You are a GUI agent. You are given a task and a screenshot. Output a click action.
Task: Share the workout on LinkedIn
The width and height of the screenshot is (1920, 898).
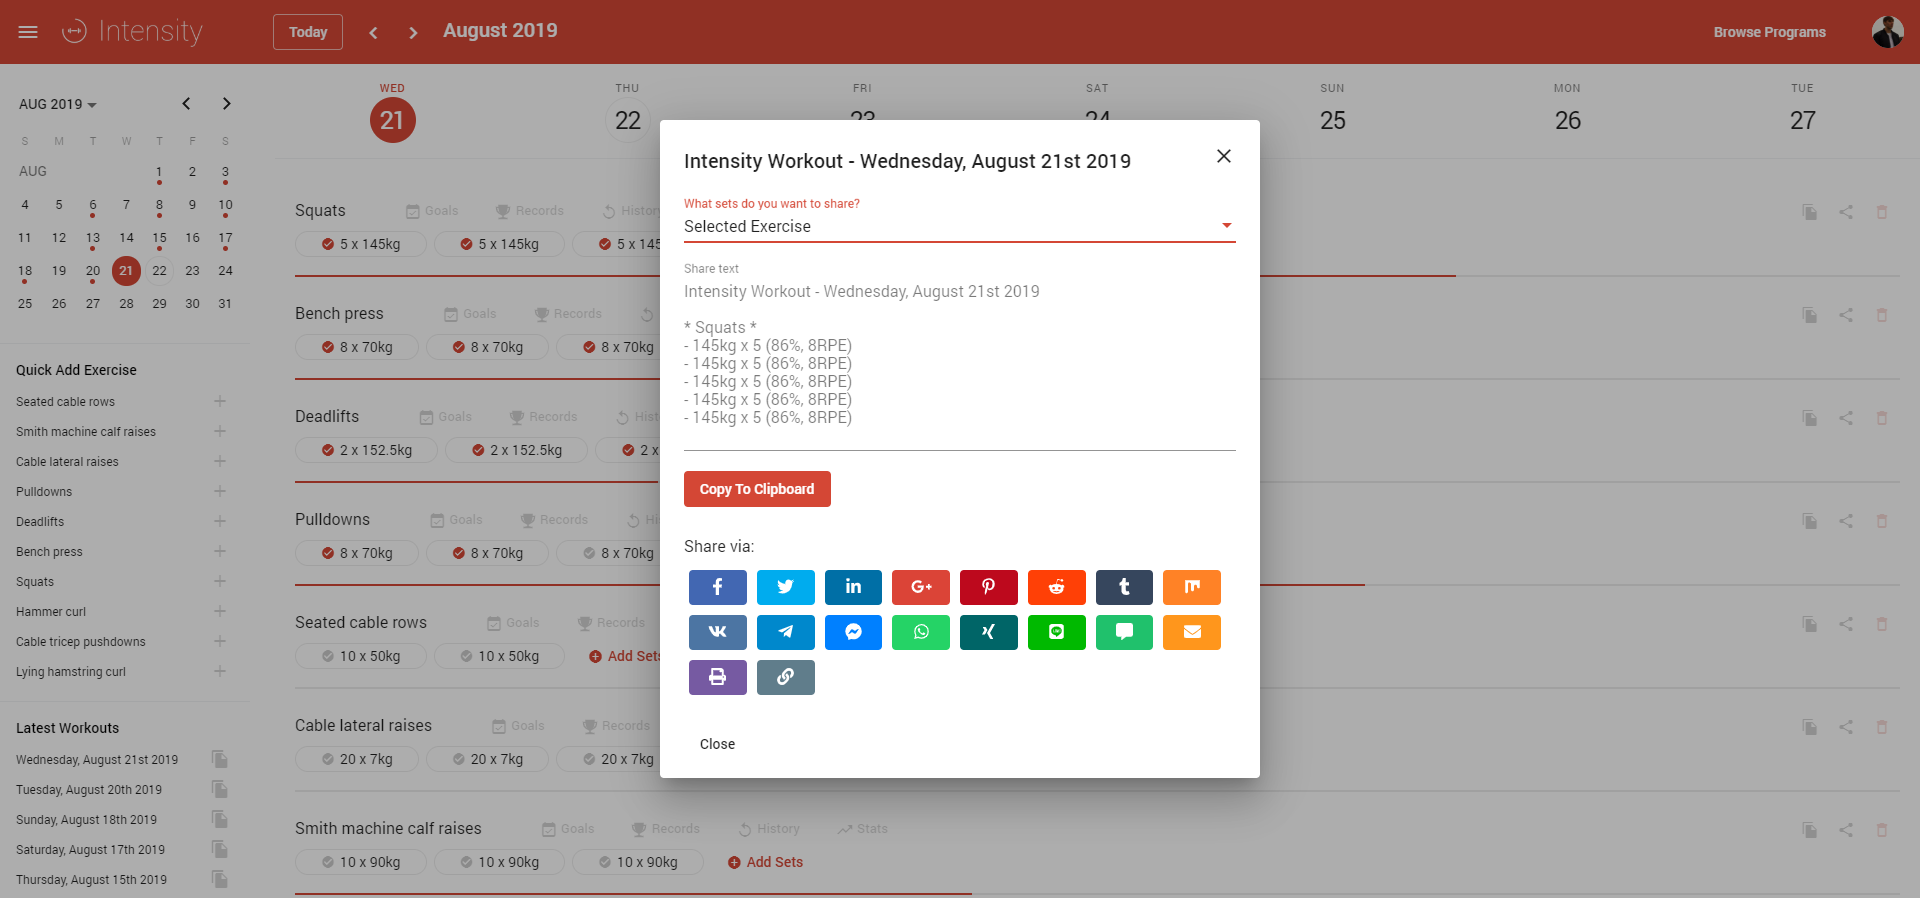[853, 587]
